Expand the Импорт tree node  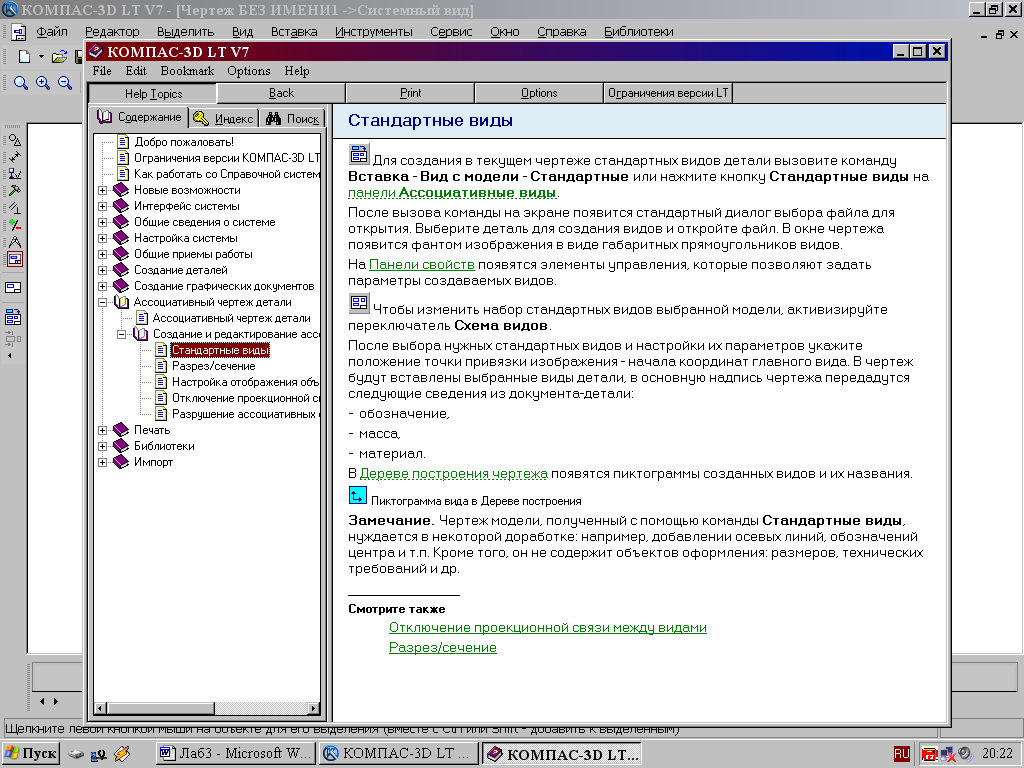[x=103, y=462]
